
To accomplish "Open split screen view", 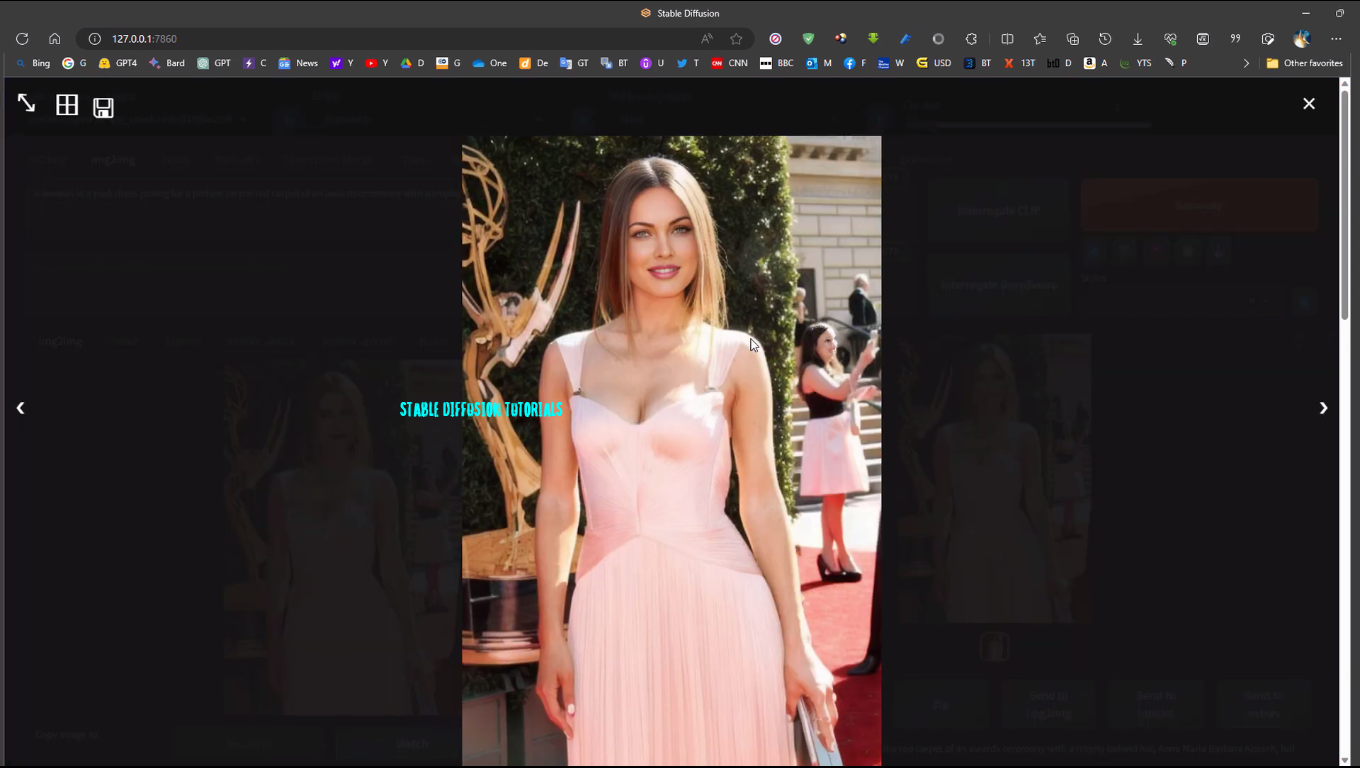I will [x=1007, y=39].
